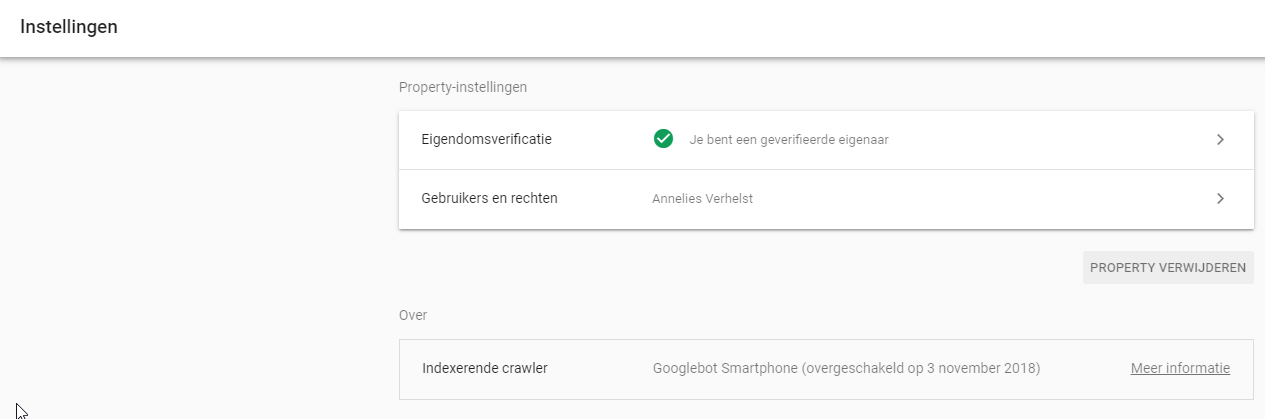
Task: Click the Annelies Verhelst user name
Action: [x=702, y=198]
